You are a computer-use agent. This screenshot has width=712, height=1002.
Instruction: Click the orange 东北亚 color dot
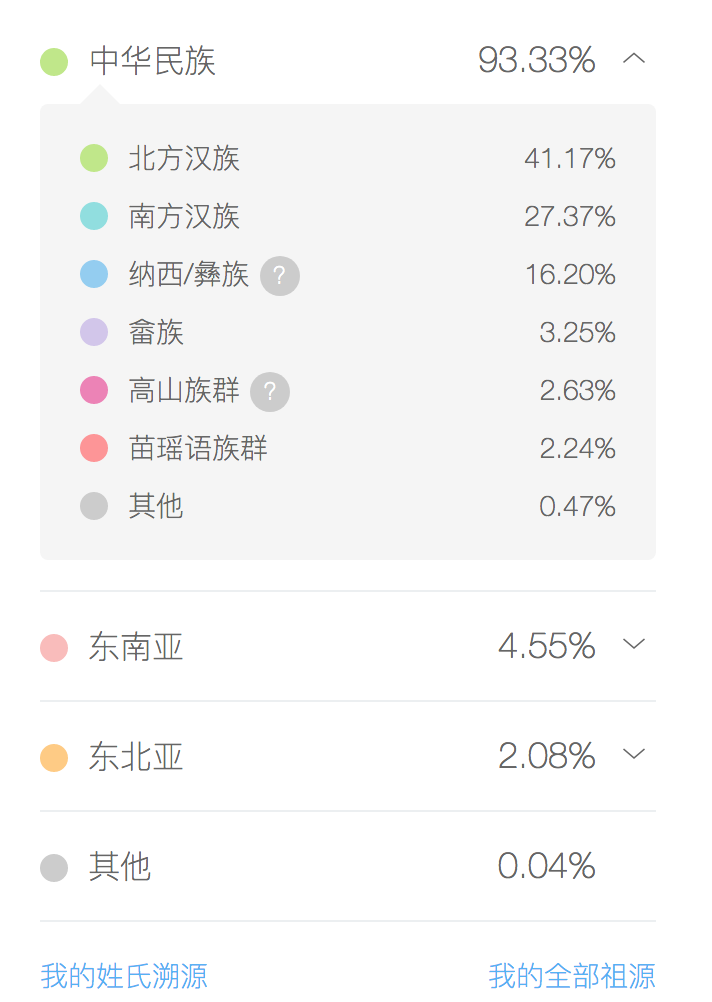click(54, 758)
